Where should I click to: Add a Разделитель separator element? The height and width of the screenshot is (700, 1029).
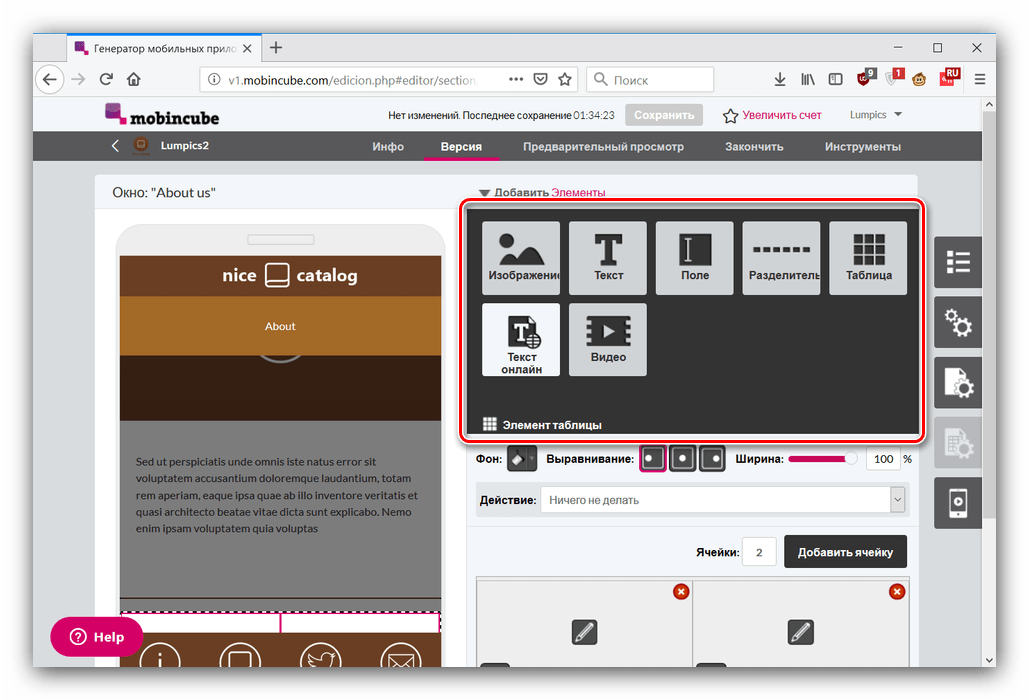point(781,258)
